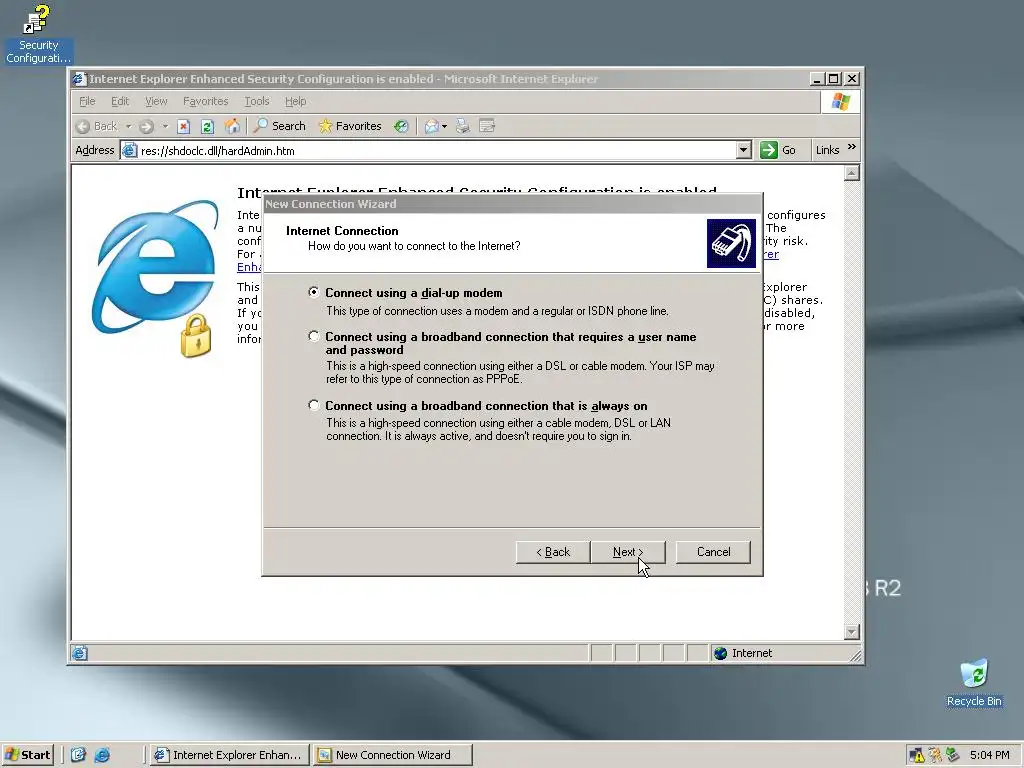Click Show Desktop quick launch icon
The width and height of the screenshot is (1024, 768).
78,755
